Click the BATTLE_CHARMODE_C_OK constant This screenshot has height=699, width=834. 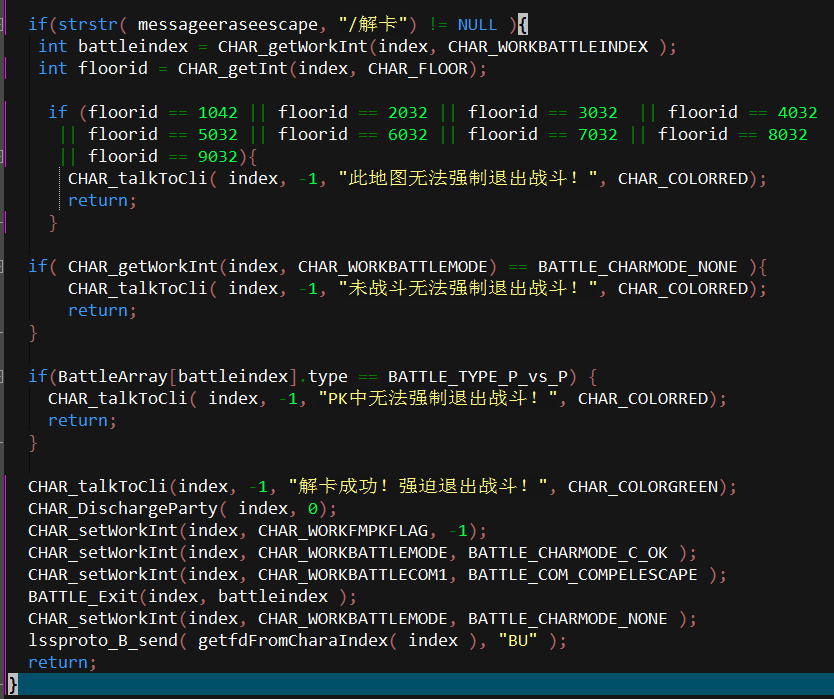coord(568,553)
